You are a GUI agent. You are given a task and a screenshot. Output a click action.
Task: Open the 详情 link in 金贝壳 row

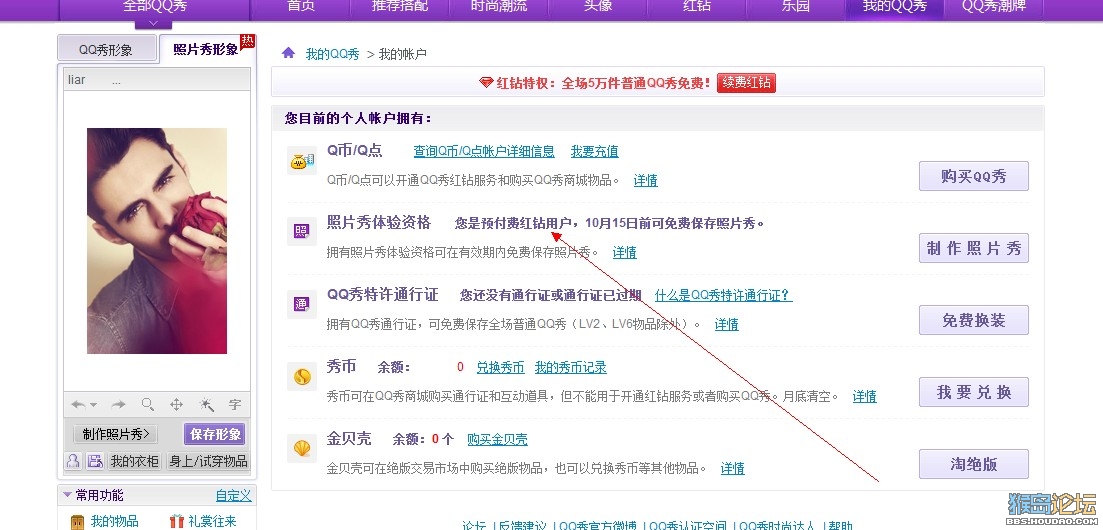(x=732, y=469)
